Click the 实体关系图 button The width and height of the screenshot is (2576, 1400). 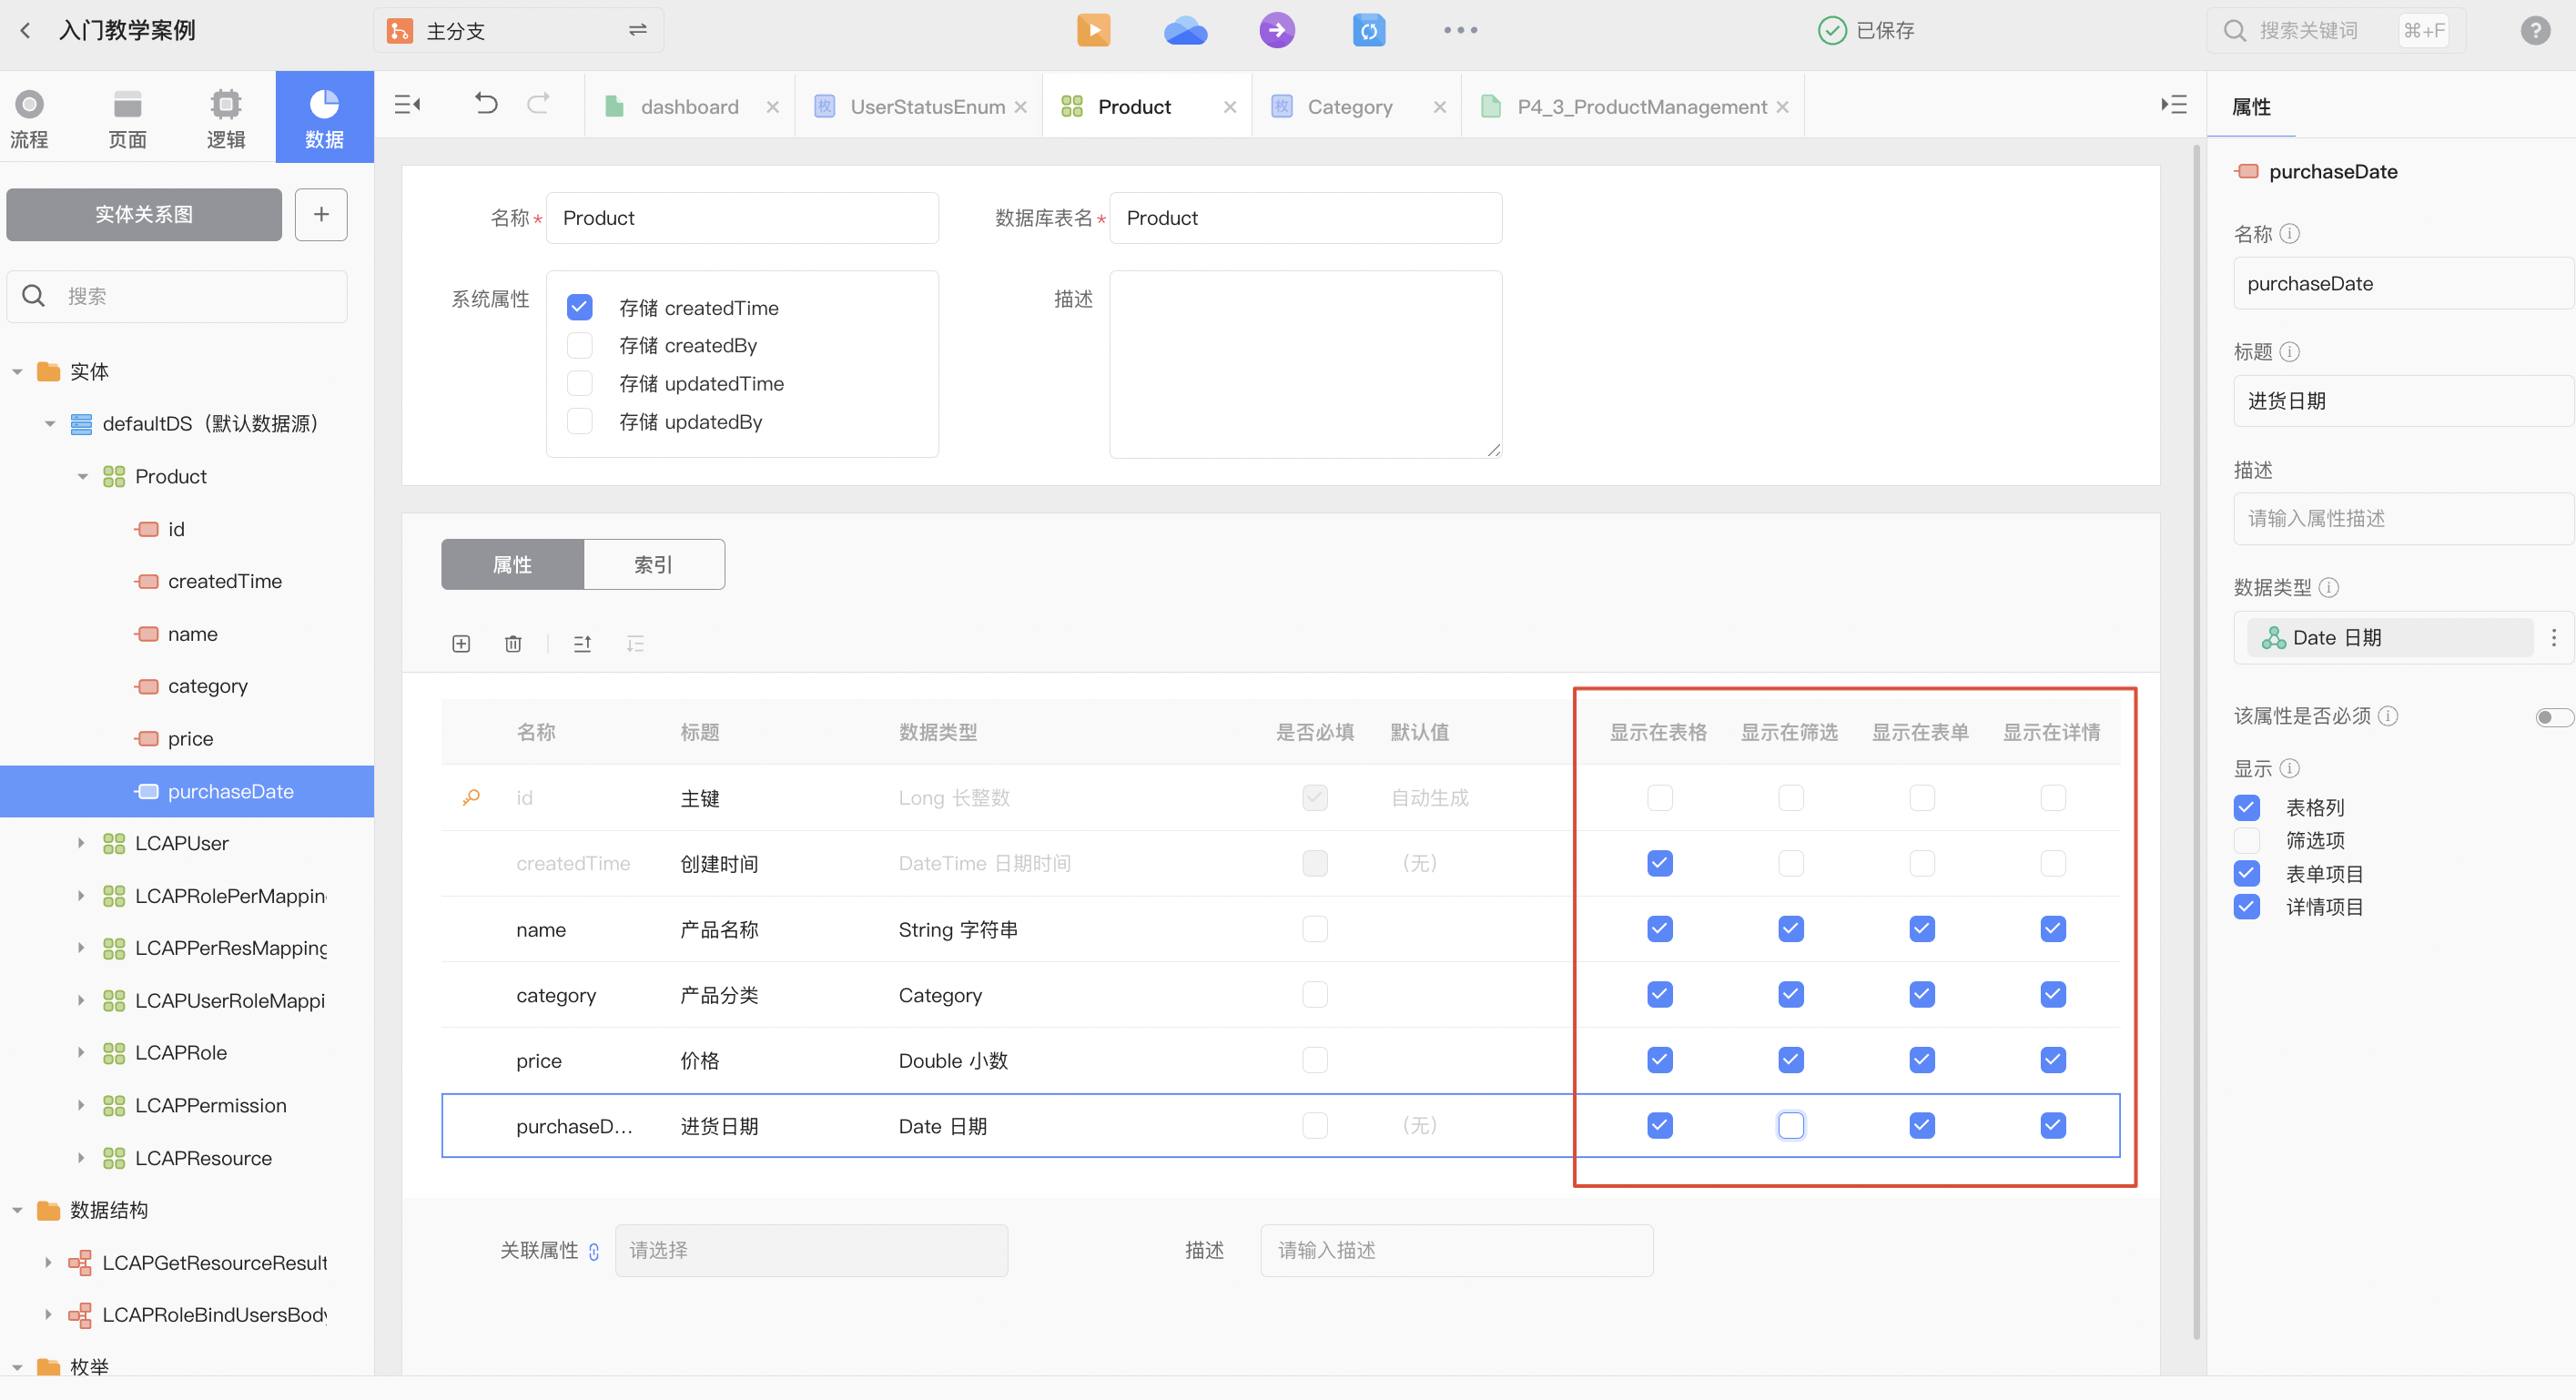pos(144,214)
